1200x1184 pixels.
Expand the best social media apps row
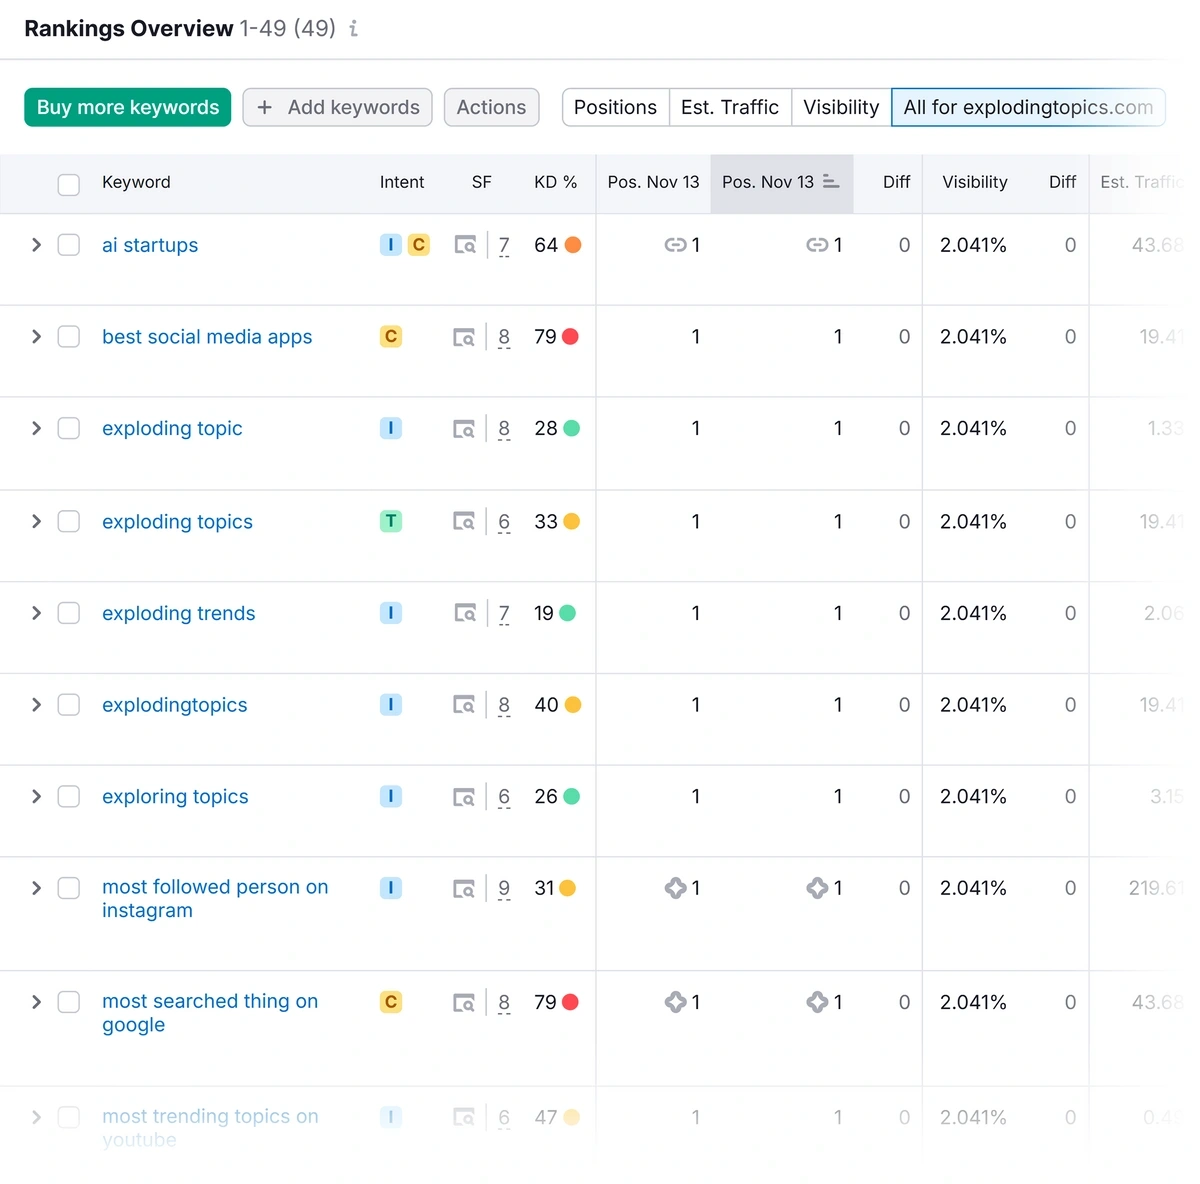[36, 337]
